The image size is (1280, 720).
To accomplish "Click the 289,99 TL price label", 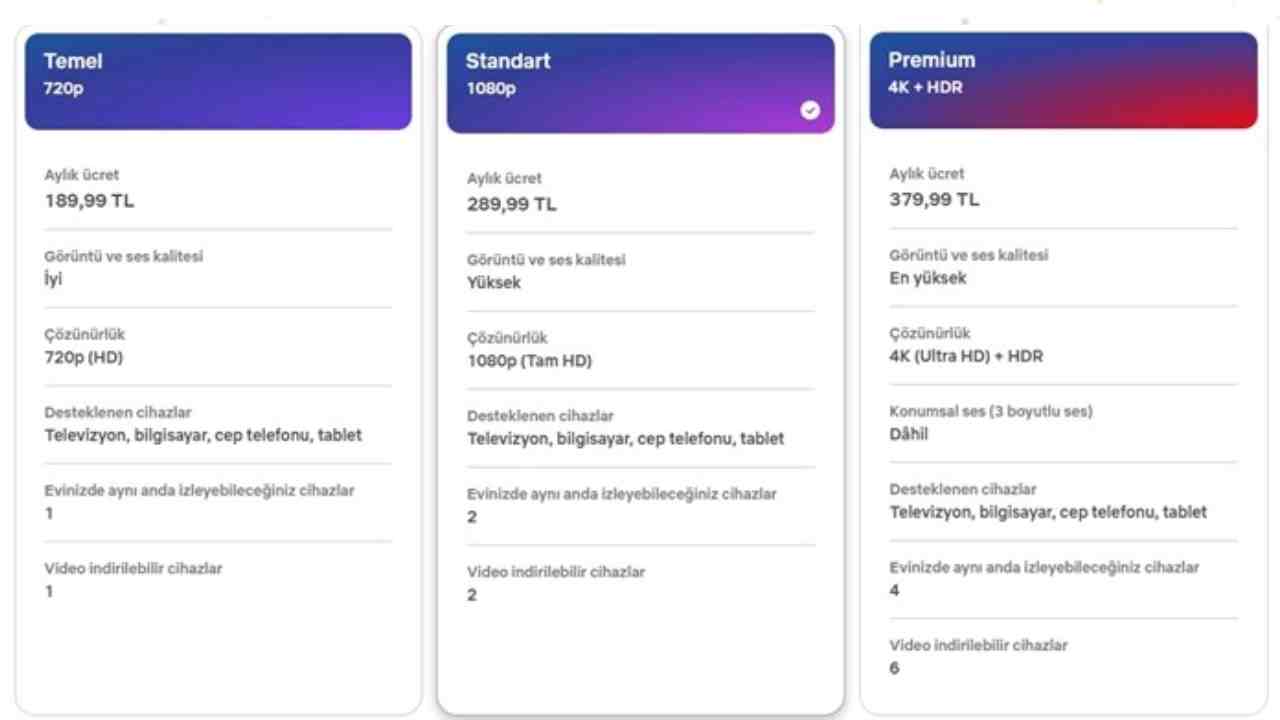I will tap(512, 204).
